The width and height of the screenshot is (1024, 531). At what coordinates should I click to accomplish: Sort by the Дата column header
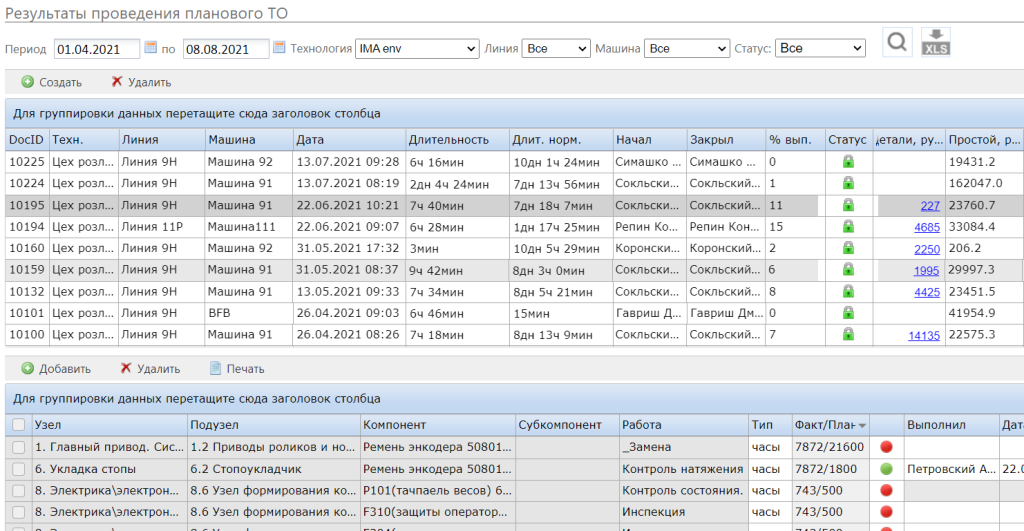coord(349,140)
